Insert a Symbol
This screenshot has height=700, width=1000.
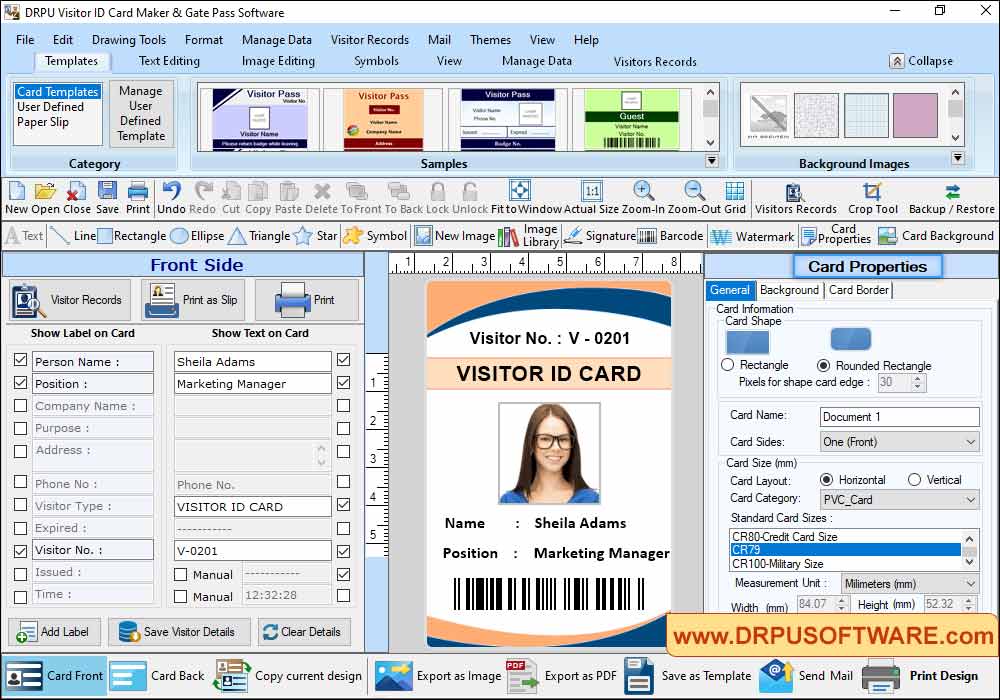375,236
